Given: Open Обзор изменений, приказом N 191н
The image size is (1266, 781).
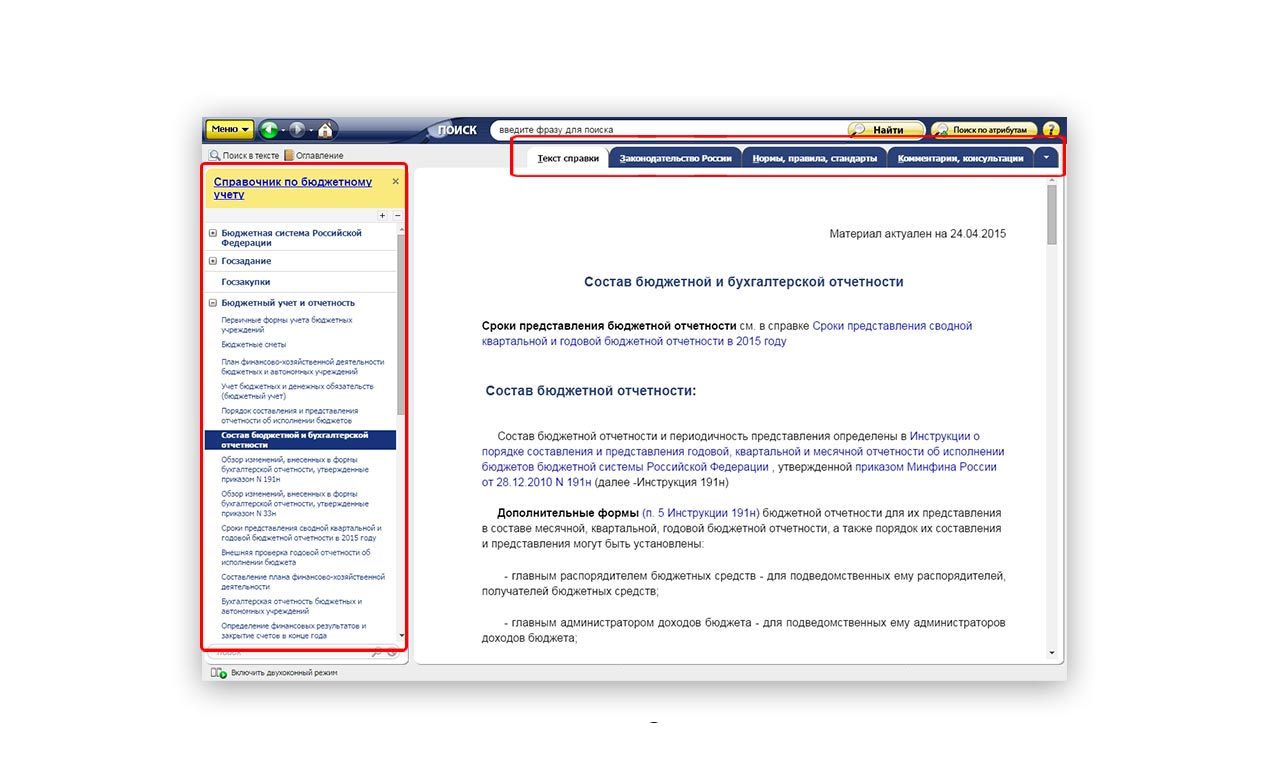Looking at the screenshot, I should pyautogui.click(x=295, y=469).
